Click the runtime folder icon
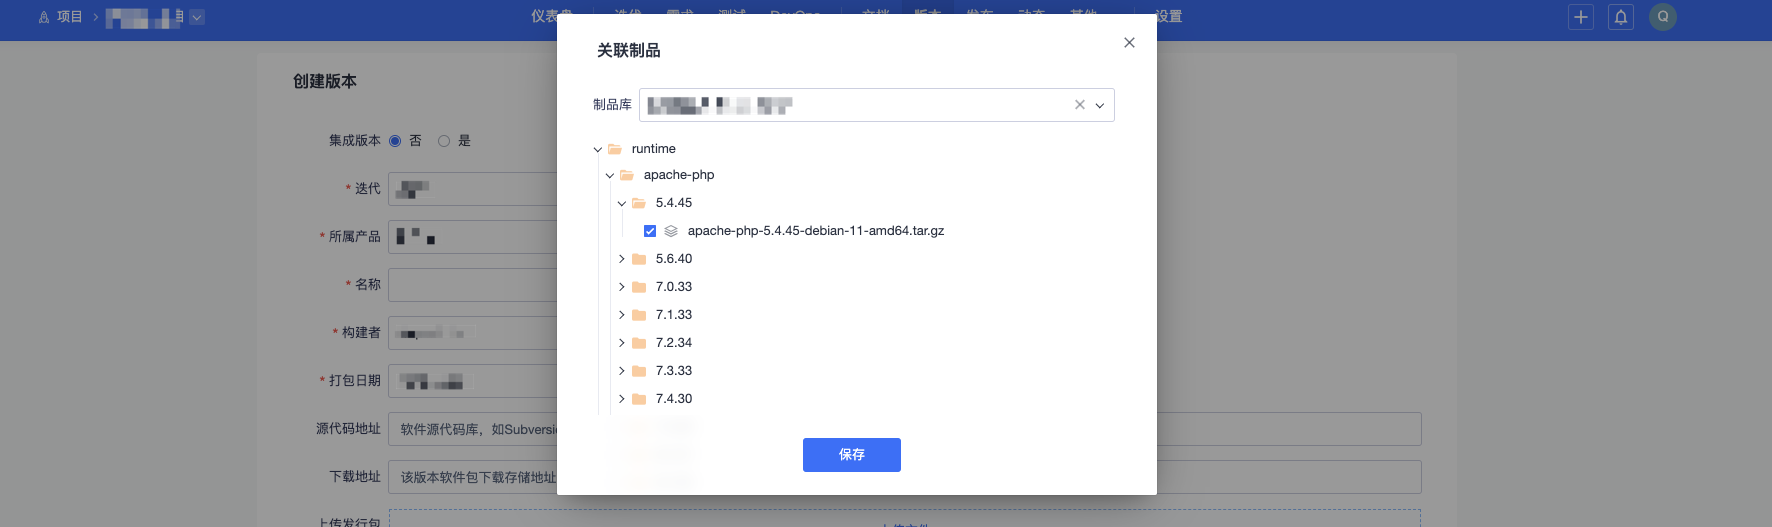Image resolution: width=1772 pixels, height=527 pixels. (x=615, y=149)
